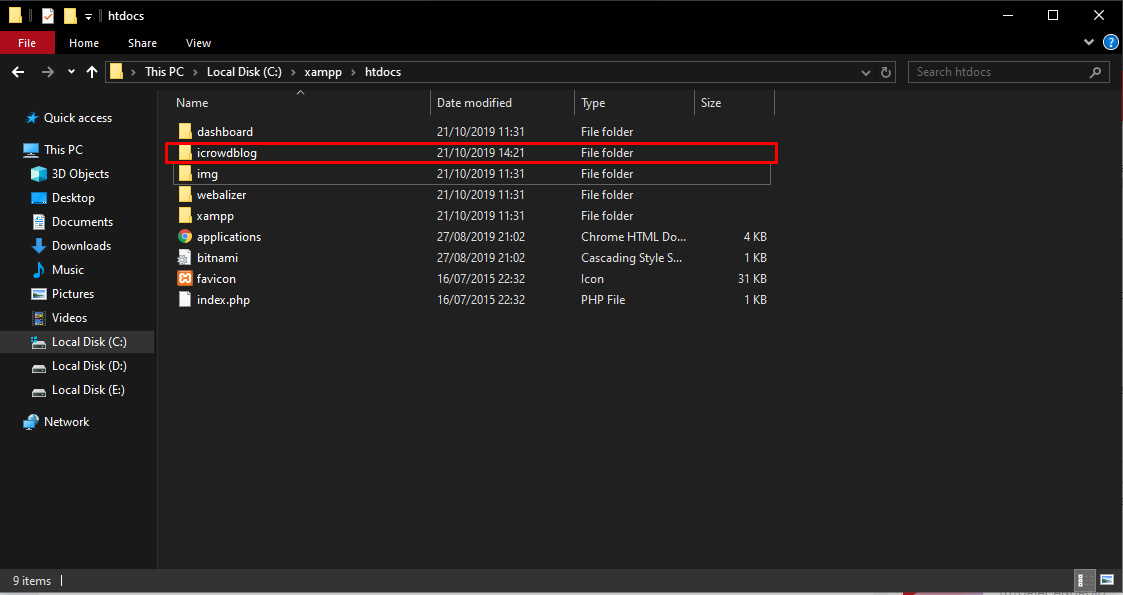Open the Share ribbon tab
This screenshot has width=1123, height=595.
143,43
